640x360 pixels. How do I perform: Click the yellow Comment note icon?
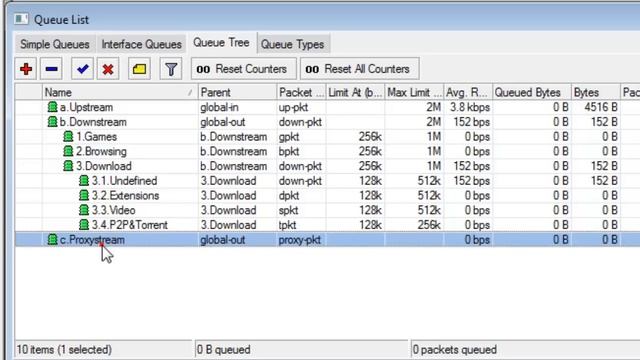[x=140, y=69]
